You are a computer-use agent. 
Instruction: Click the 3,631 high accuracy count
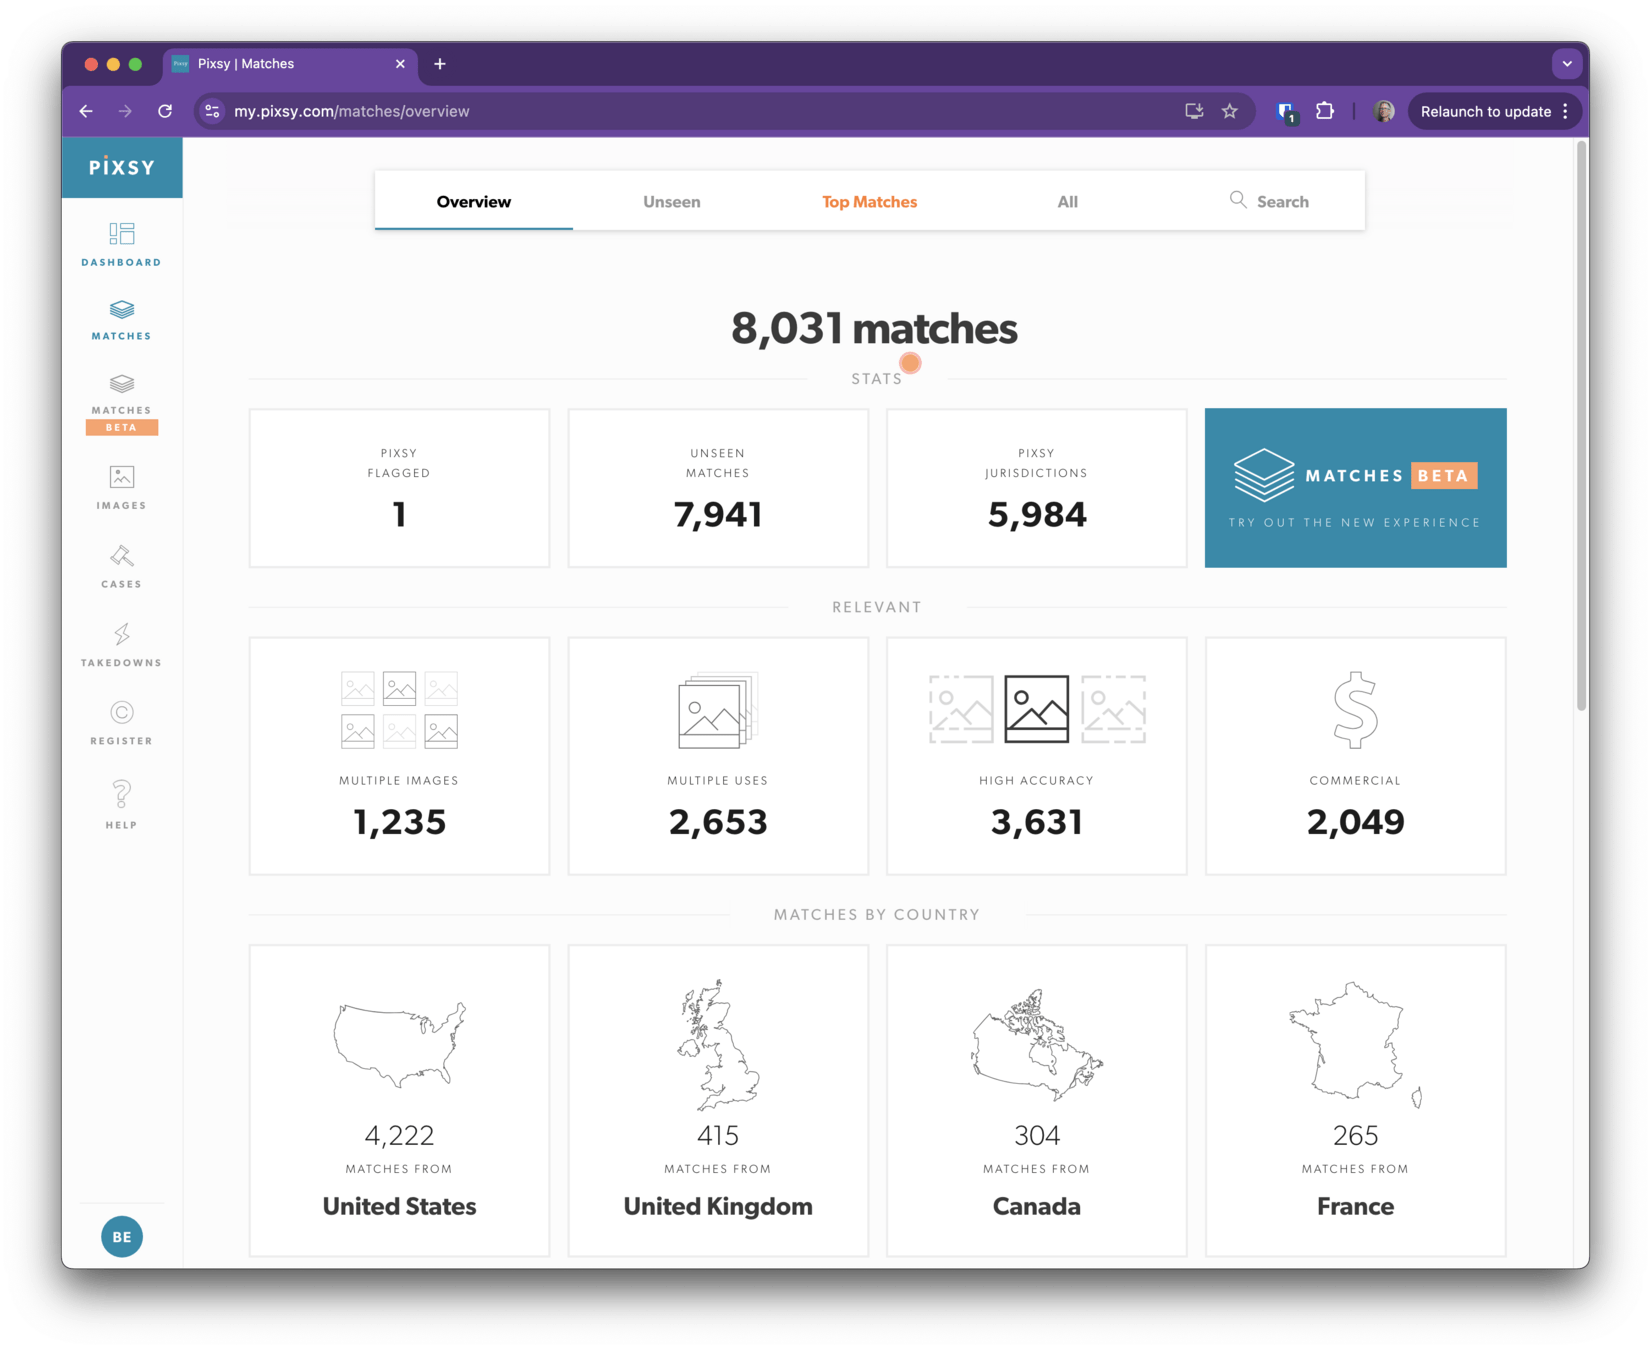pyautogui.click(x=1037, y=822)
